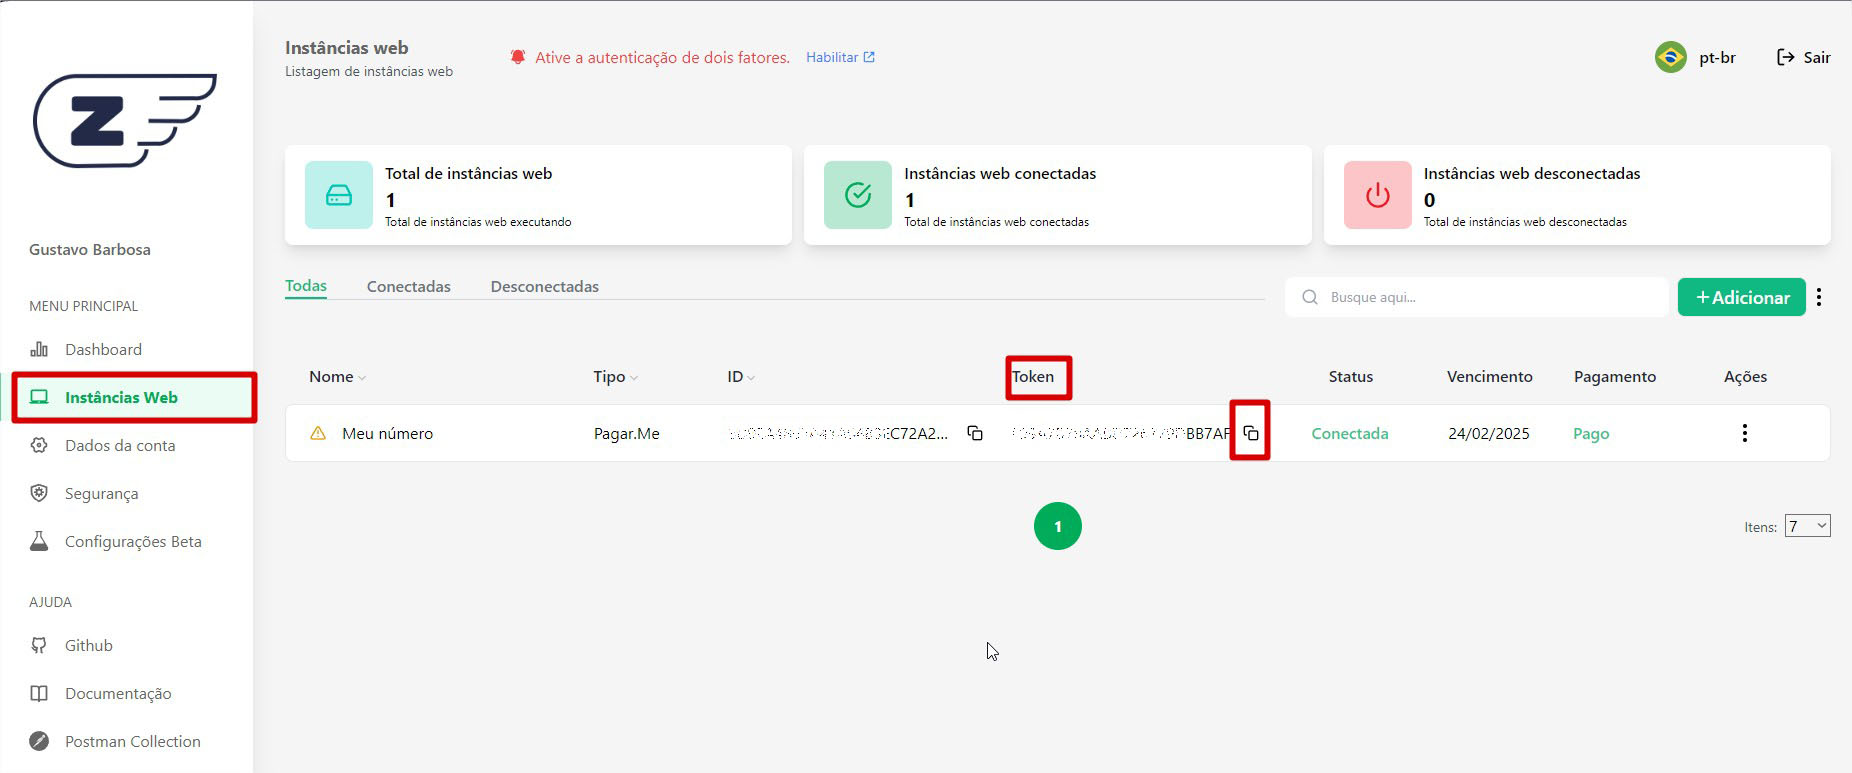Focus the Busque aqui search field
This screenshot has width=1852, height=773.
pos(1477,297)
